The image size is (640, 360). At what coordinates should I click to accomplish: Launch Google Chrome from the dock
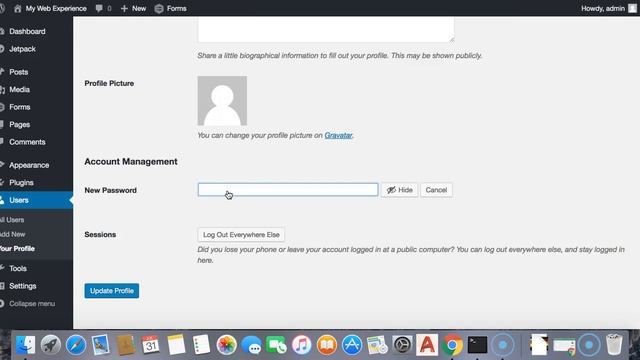pos(453,345)
